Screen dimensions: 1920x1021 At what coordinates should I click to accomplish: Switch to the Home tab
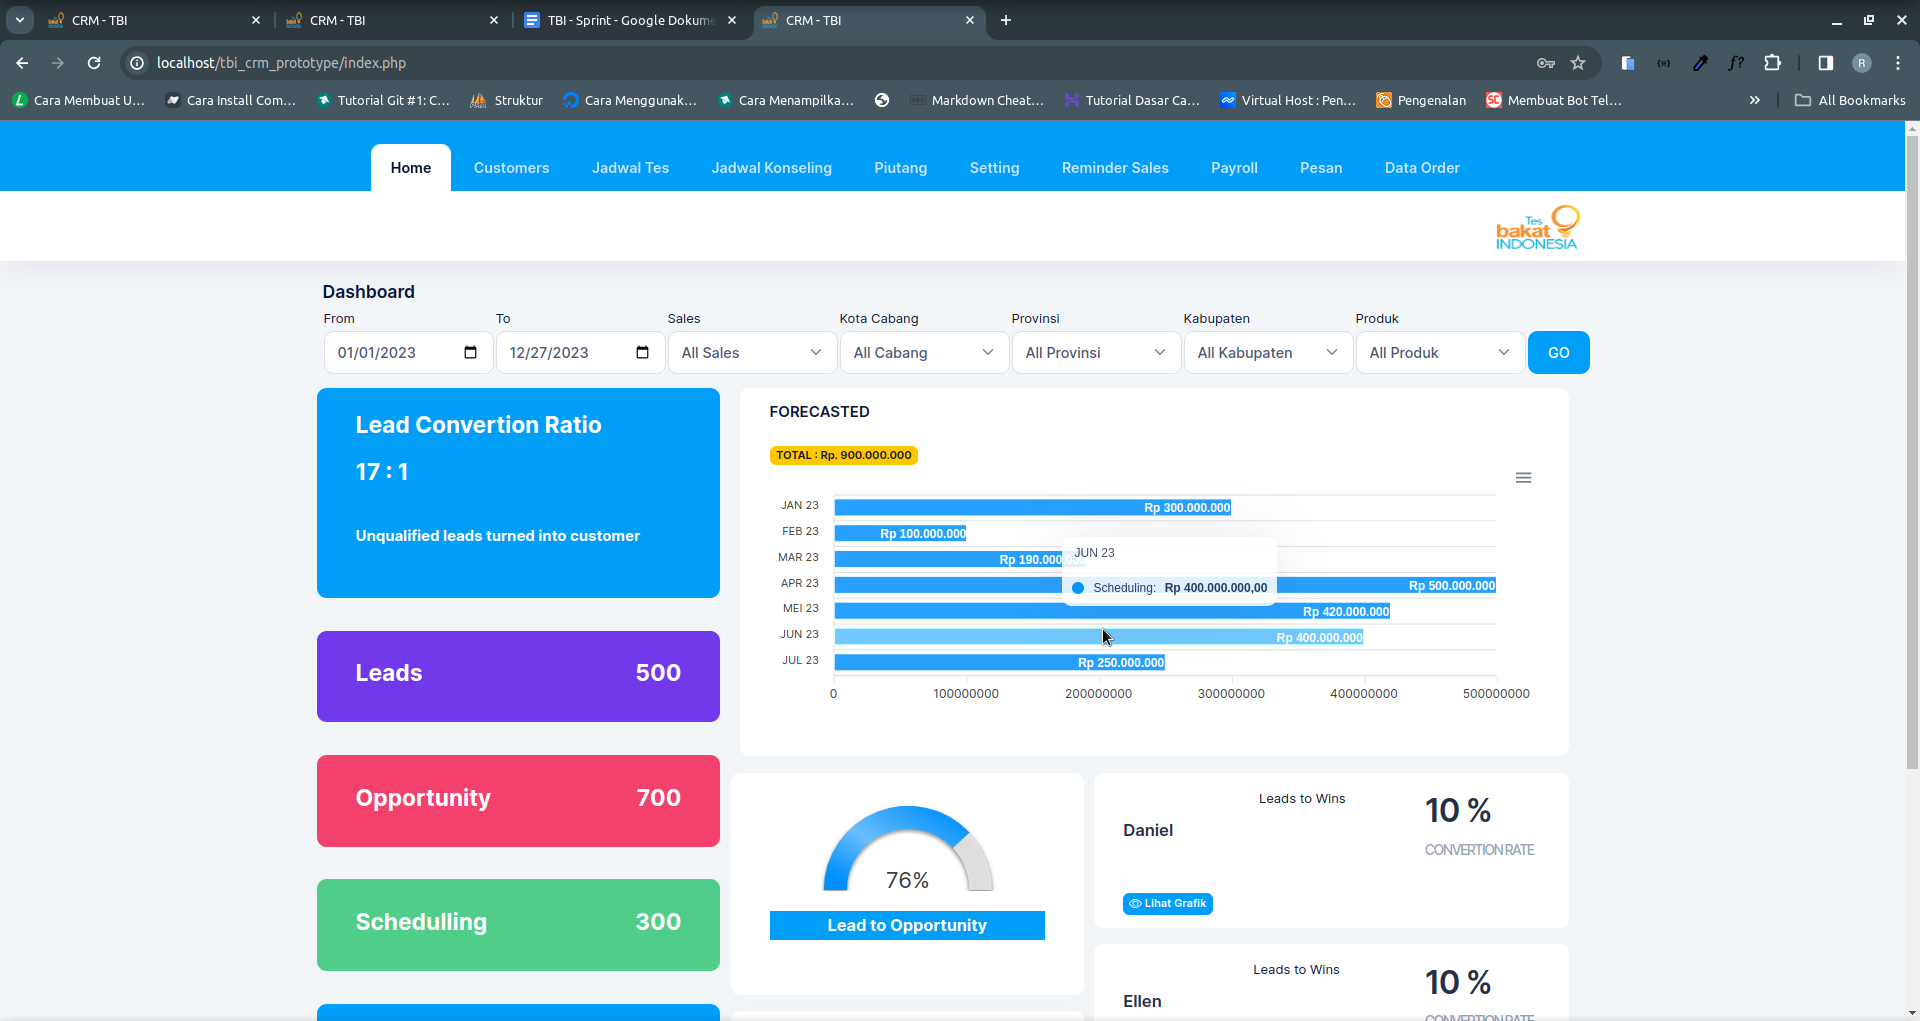411,168
